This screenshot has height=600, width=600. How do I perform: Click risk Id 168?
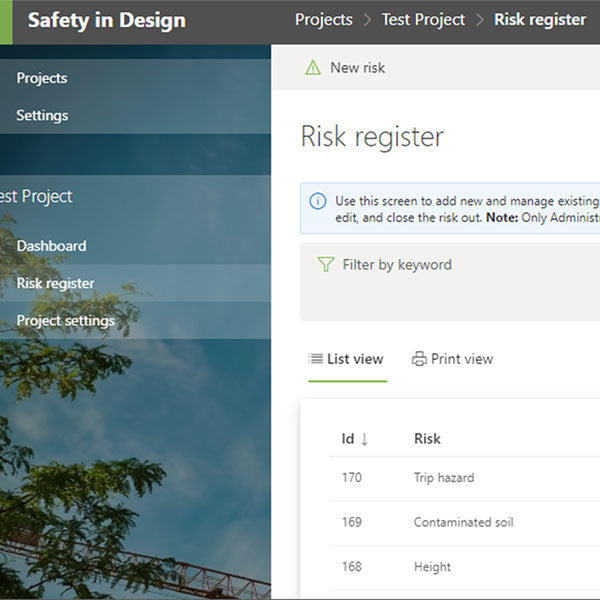pyautogui.click(x=352, y=567)
